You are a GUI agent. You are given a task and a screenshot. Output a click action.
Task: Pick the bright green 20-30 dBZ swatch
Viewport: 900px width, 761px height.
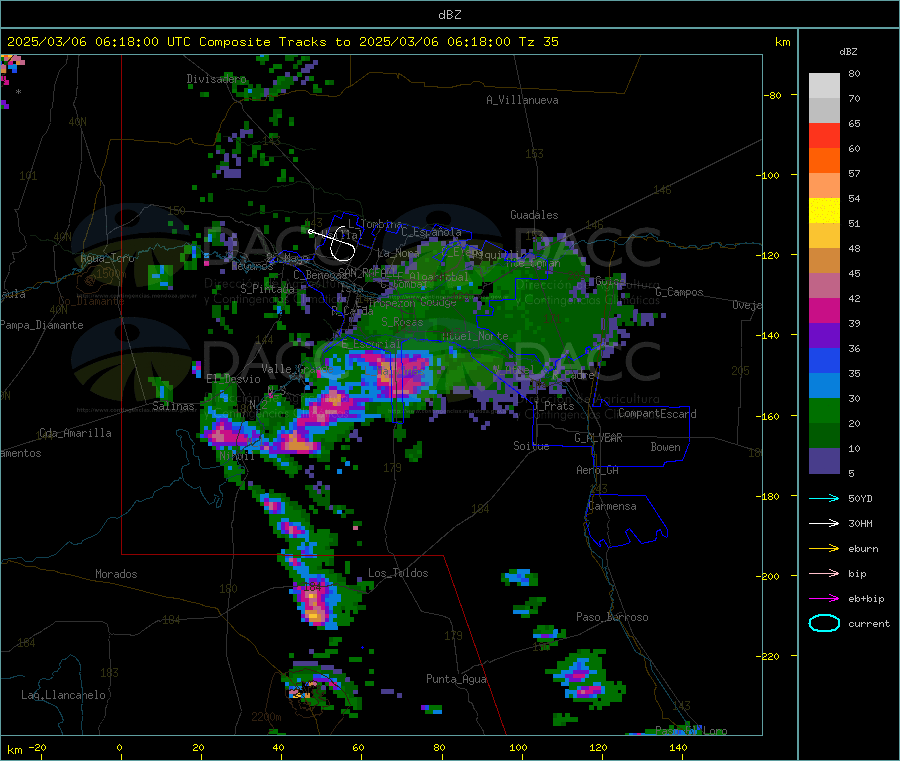click(x=824, y=411)
